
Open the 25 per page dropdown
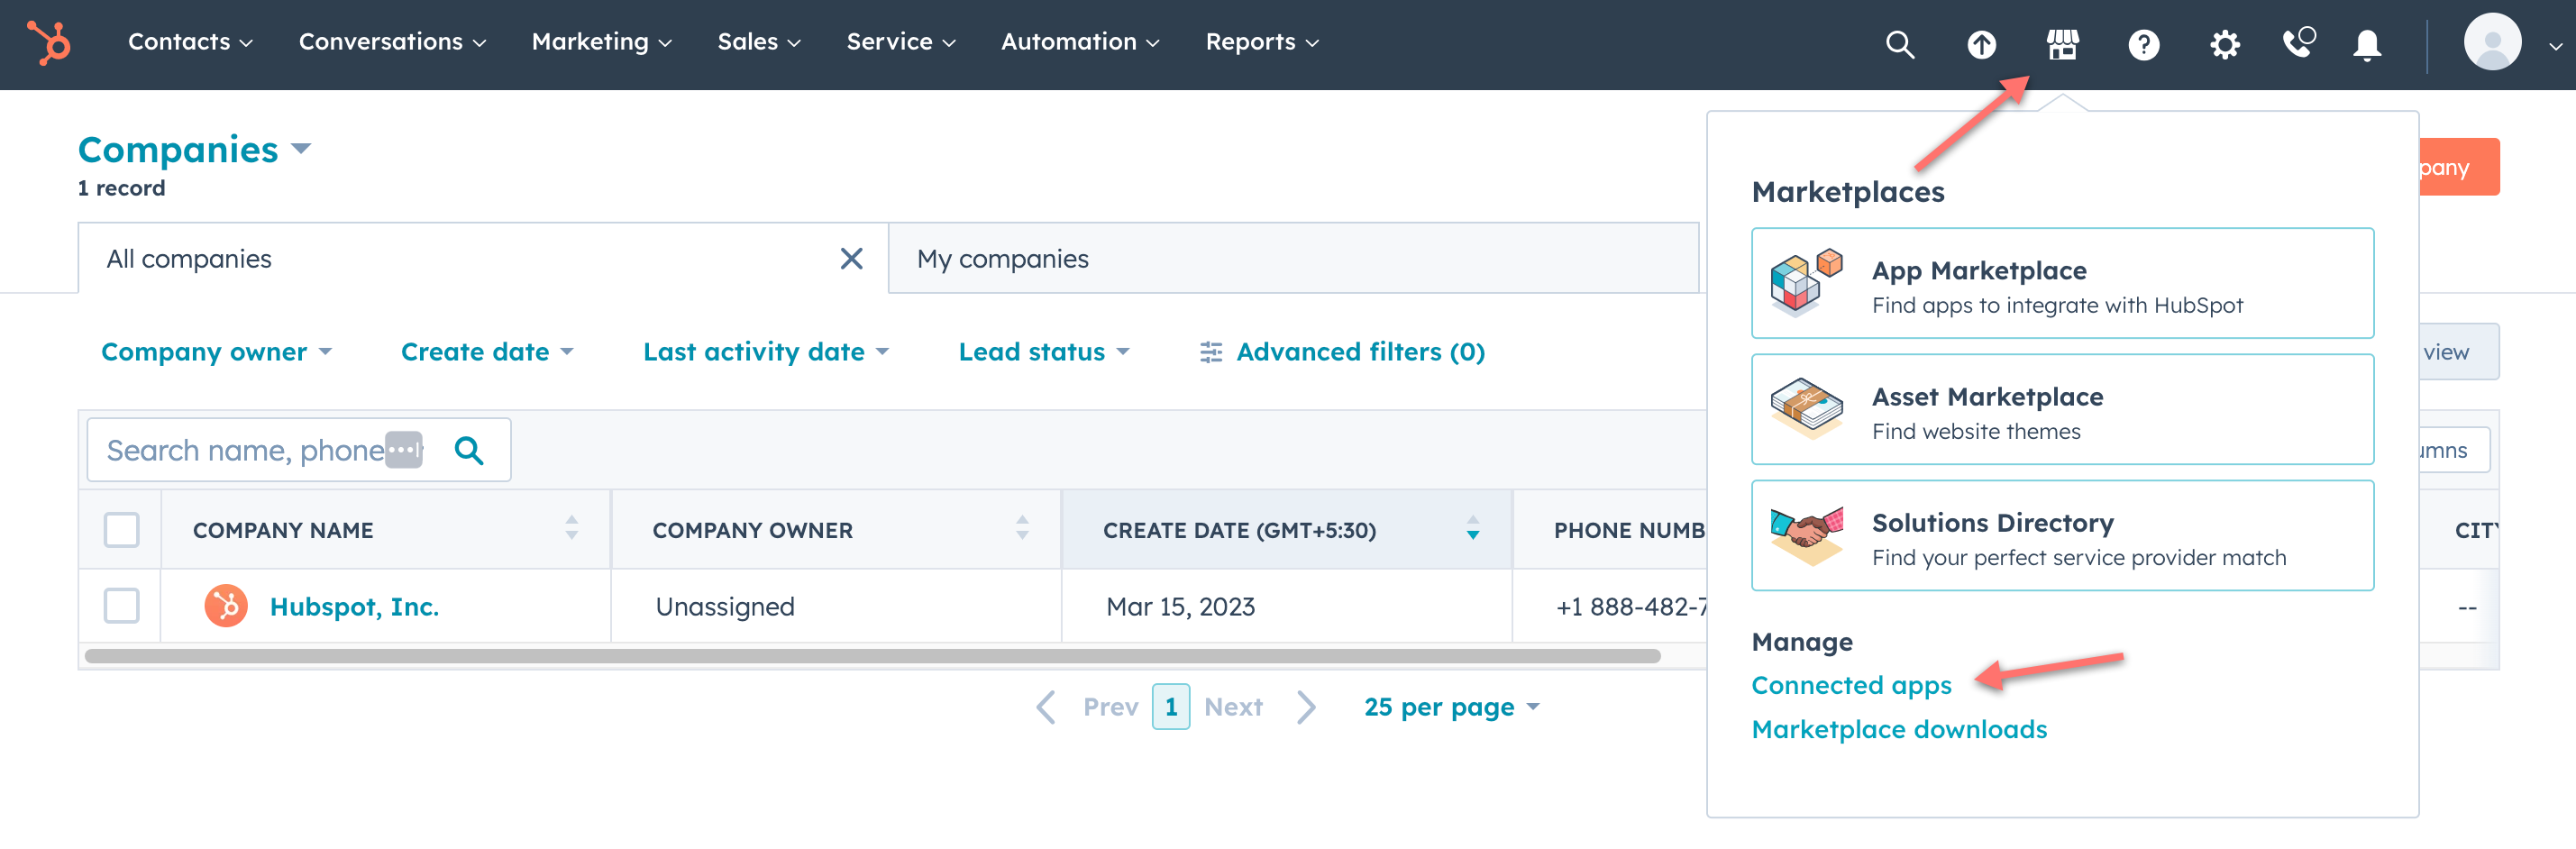tap(1451, 707)
